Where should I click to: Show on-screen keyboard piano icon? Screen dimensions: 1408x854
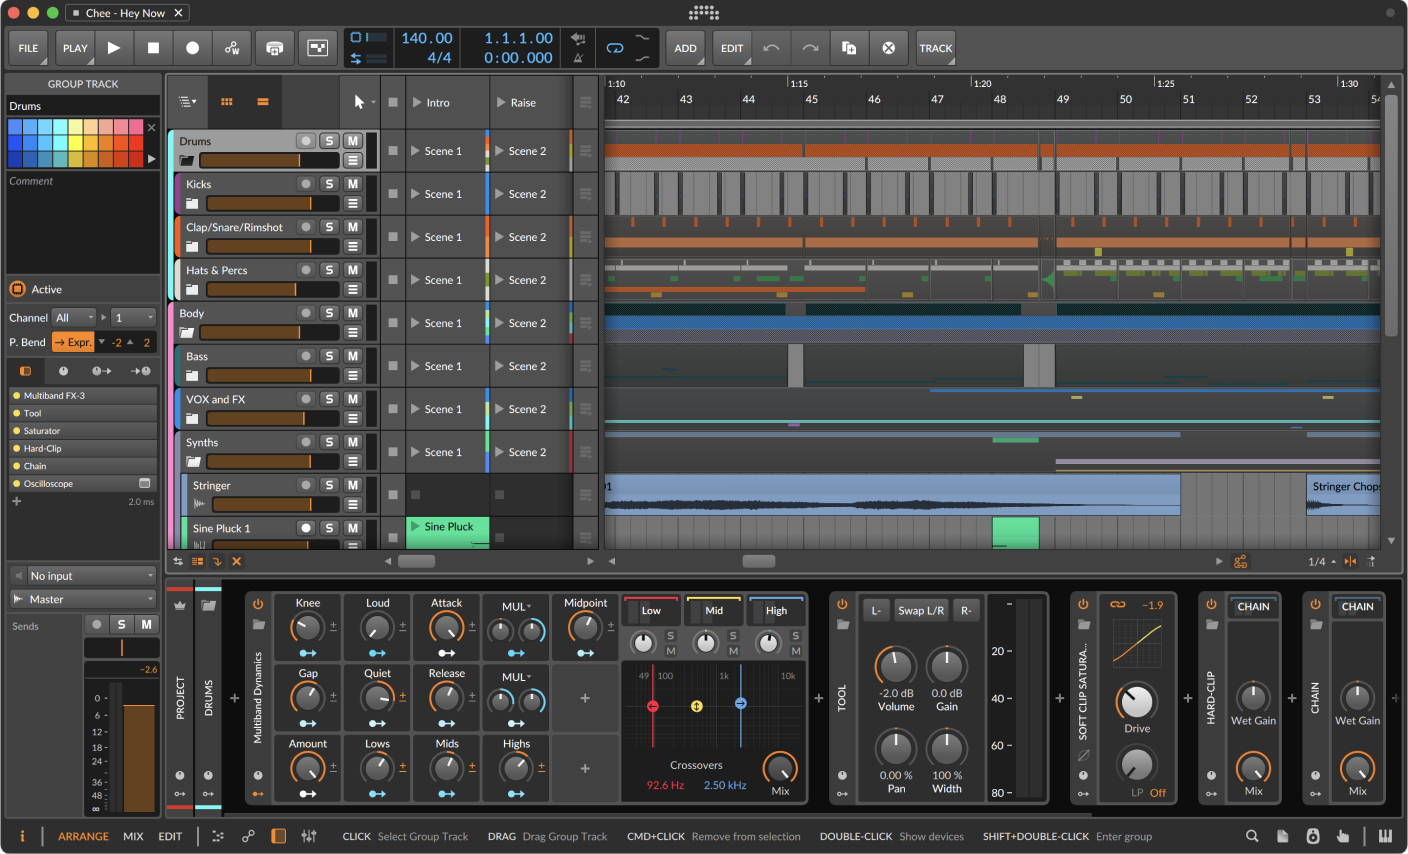(x=1385, y=836)
